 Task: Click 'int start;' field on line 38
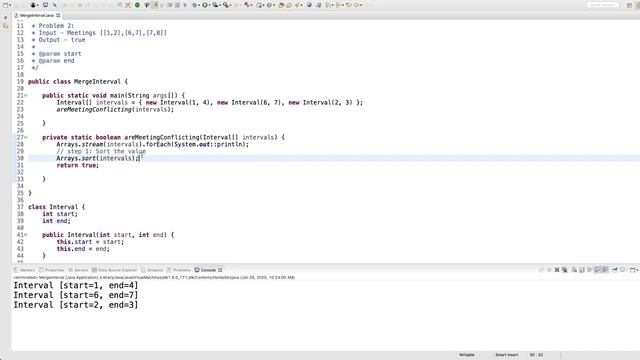pos(60,214)
